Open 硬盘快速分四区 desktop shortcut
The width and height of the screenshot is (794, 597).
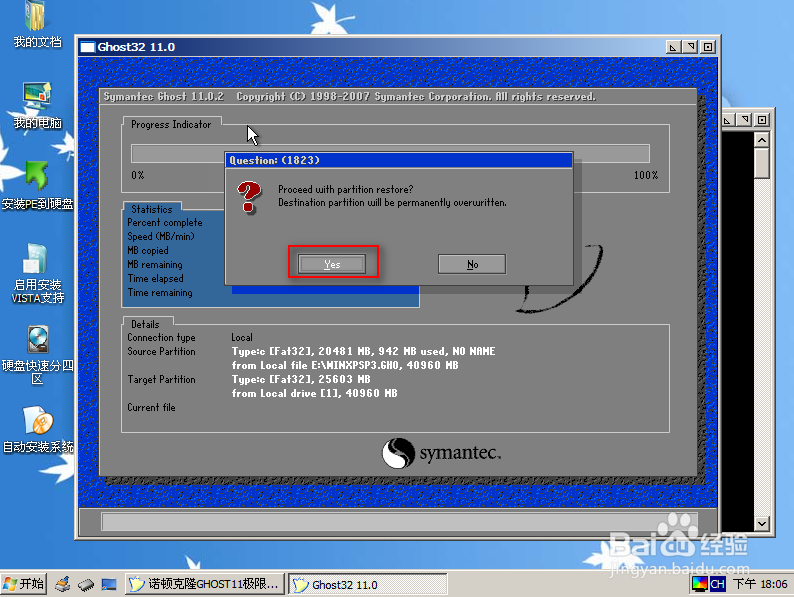pos(37,354)
